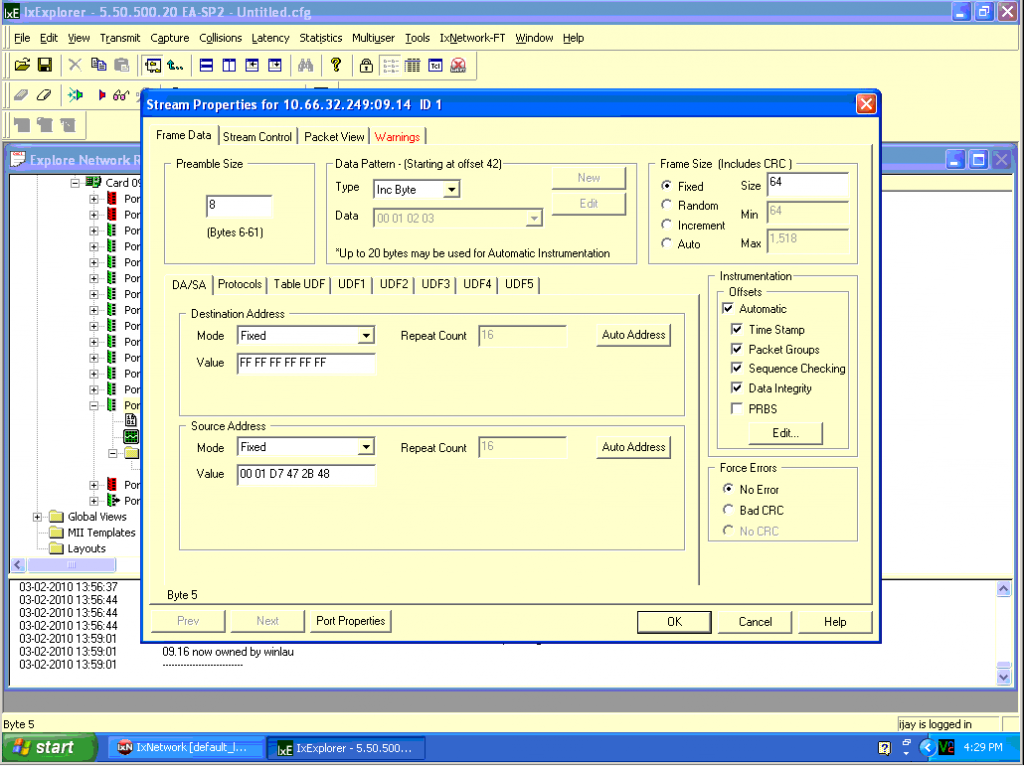Open the Destination Address Mode dropdown
This screenshot has height=766, width=1024.
[x=366, y=336]
